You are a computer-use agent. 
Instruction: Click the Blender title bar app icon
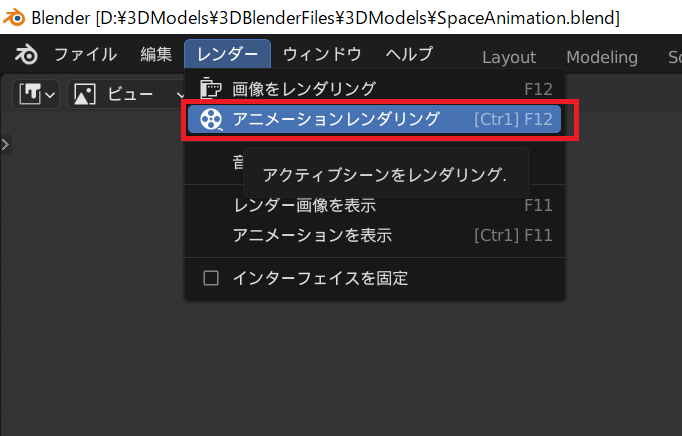pyautogui.click(x=13, y=17)
